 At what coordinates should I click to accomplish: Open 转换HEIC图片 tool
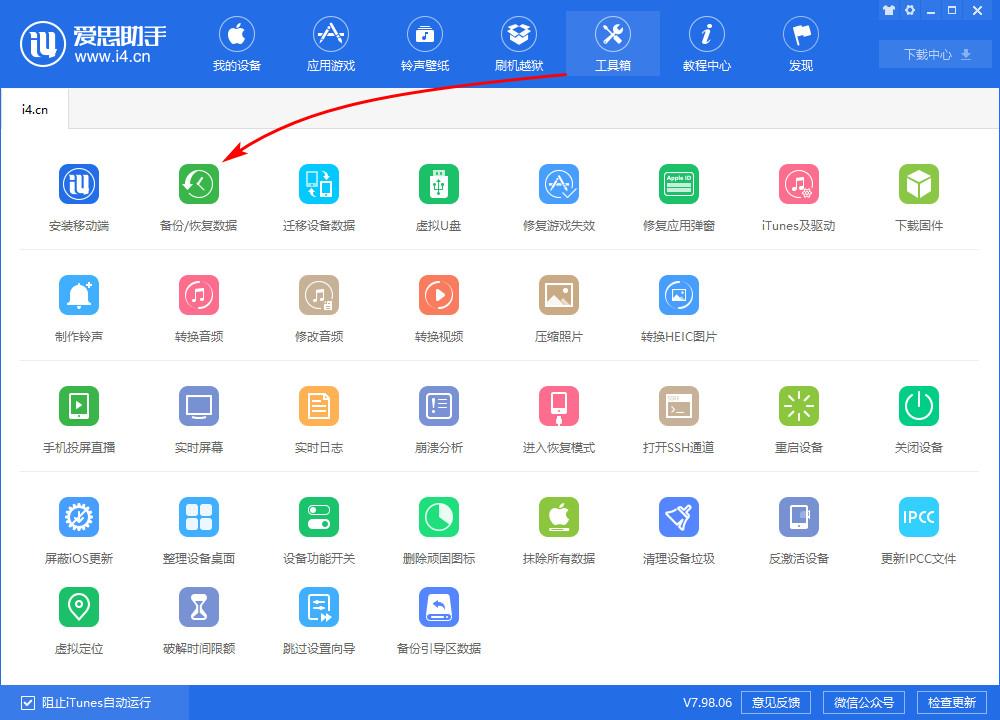[x=679, y=295]
